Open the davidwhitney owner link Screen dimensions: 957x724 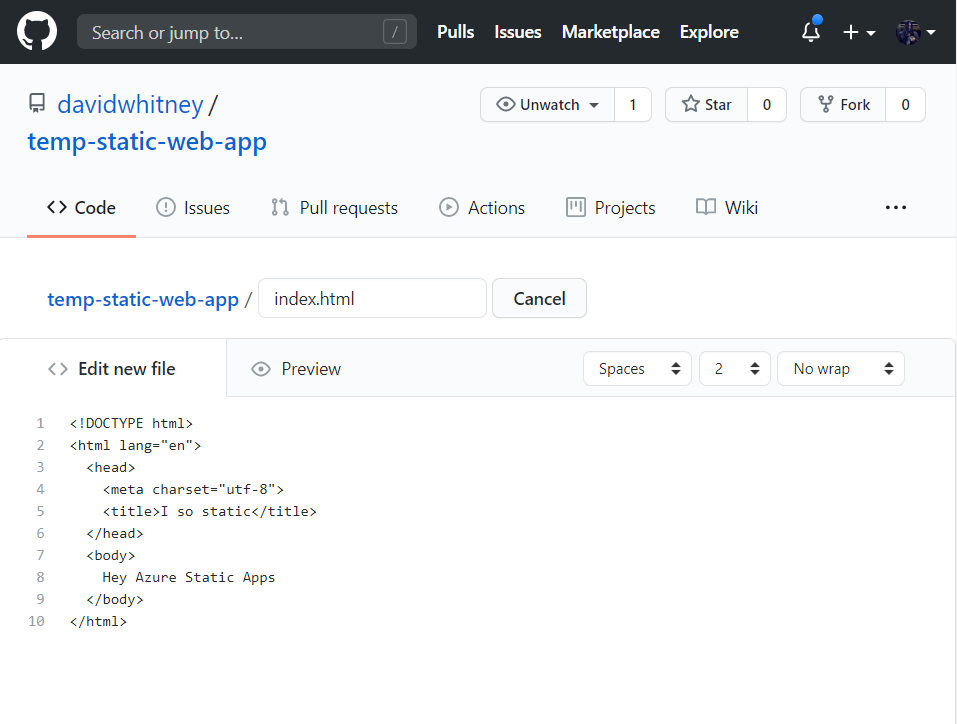pyautogui.click(x=130, y=104)
